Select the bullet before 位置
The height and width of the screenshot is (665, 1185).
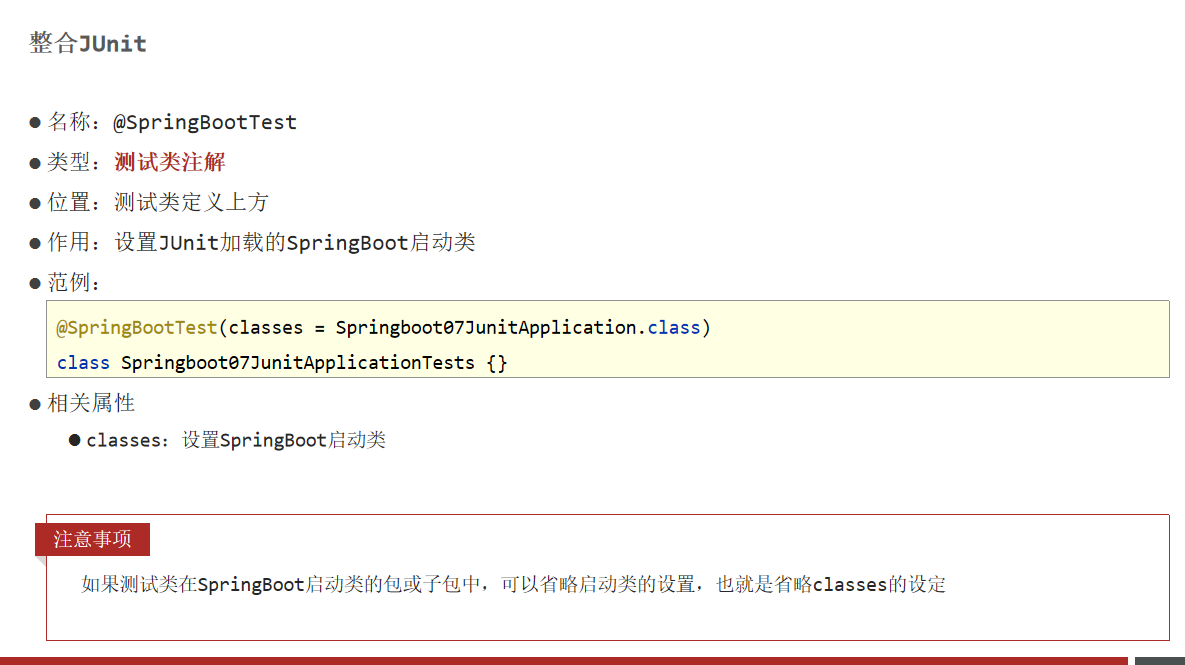[35, 203]
